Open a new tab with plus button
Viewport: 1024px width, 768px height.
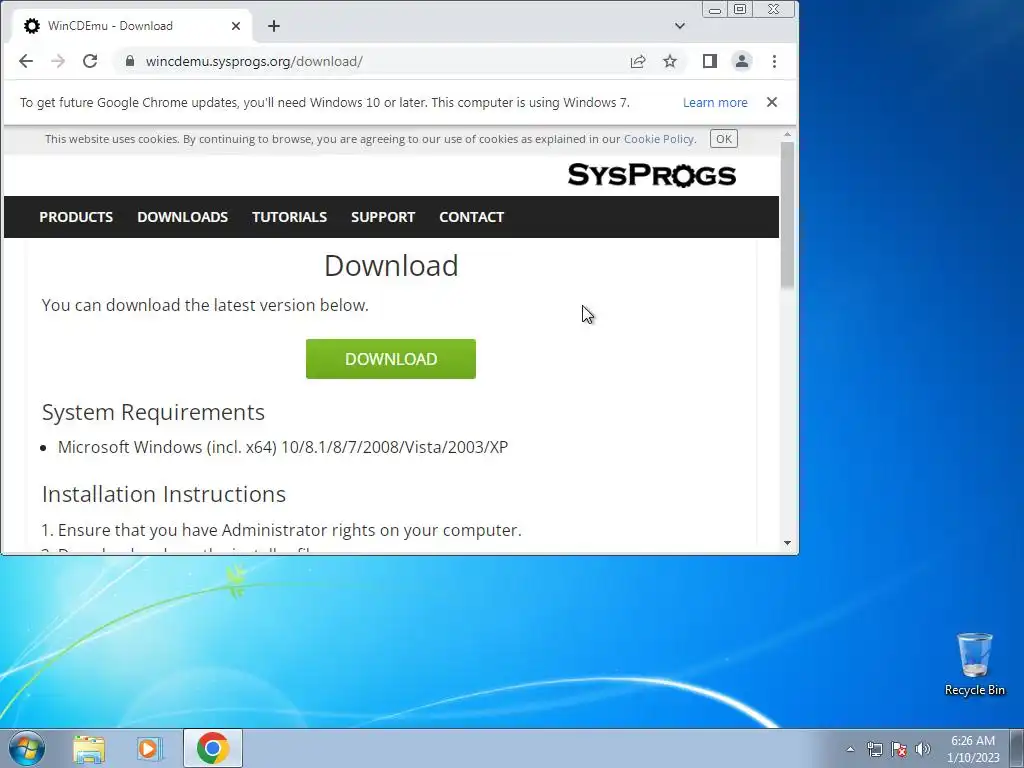pos(274,26)
